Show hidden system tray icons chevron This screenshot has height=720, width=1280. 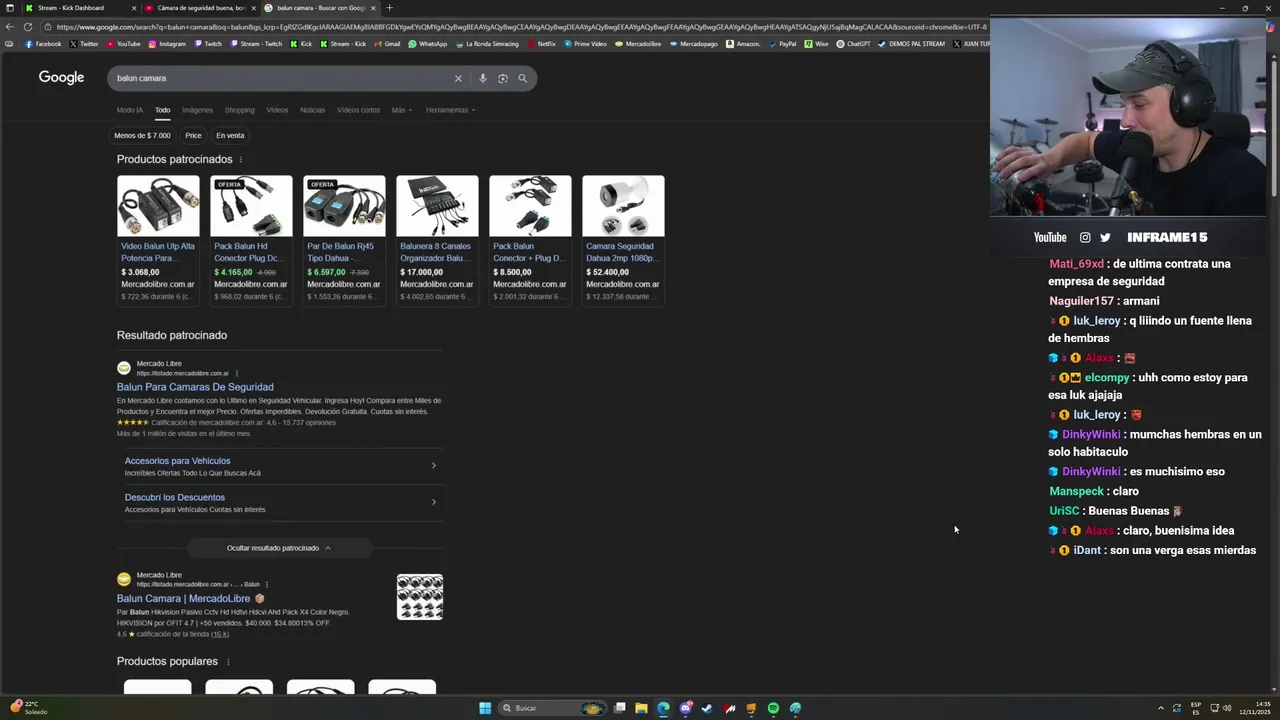coord(1160,708)
